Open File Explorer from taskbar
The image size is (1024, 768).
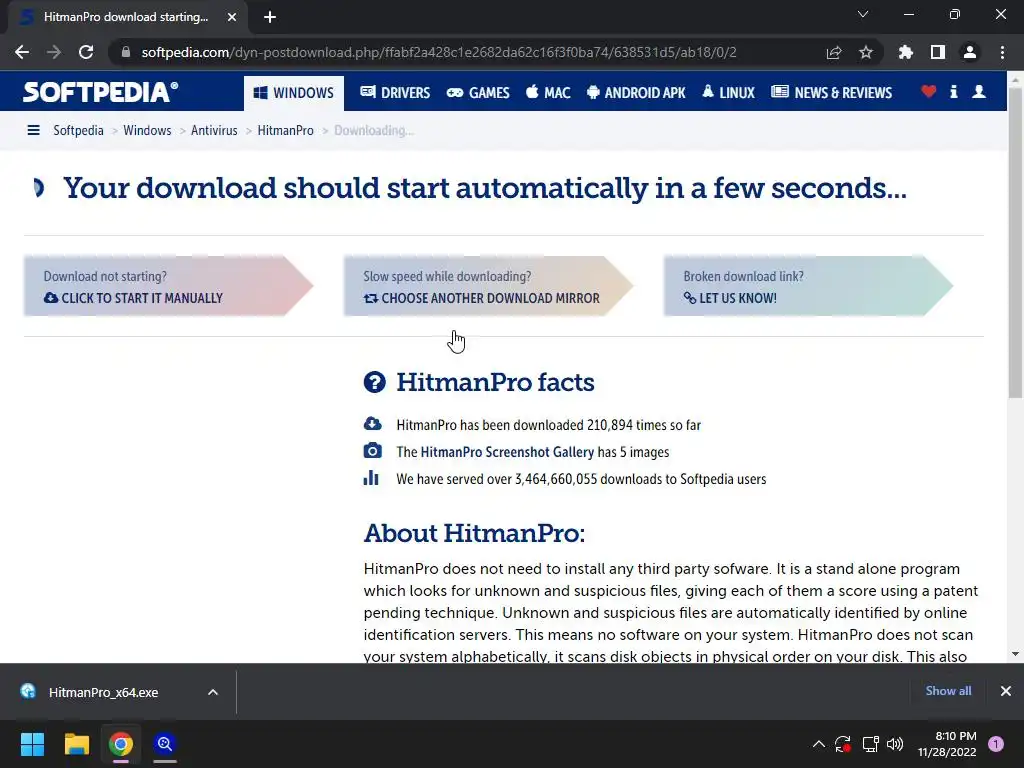coord(76,744)
